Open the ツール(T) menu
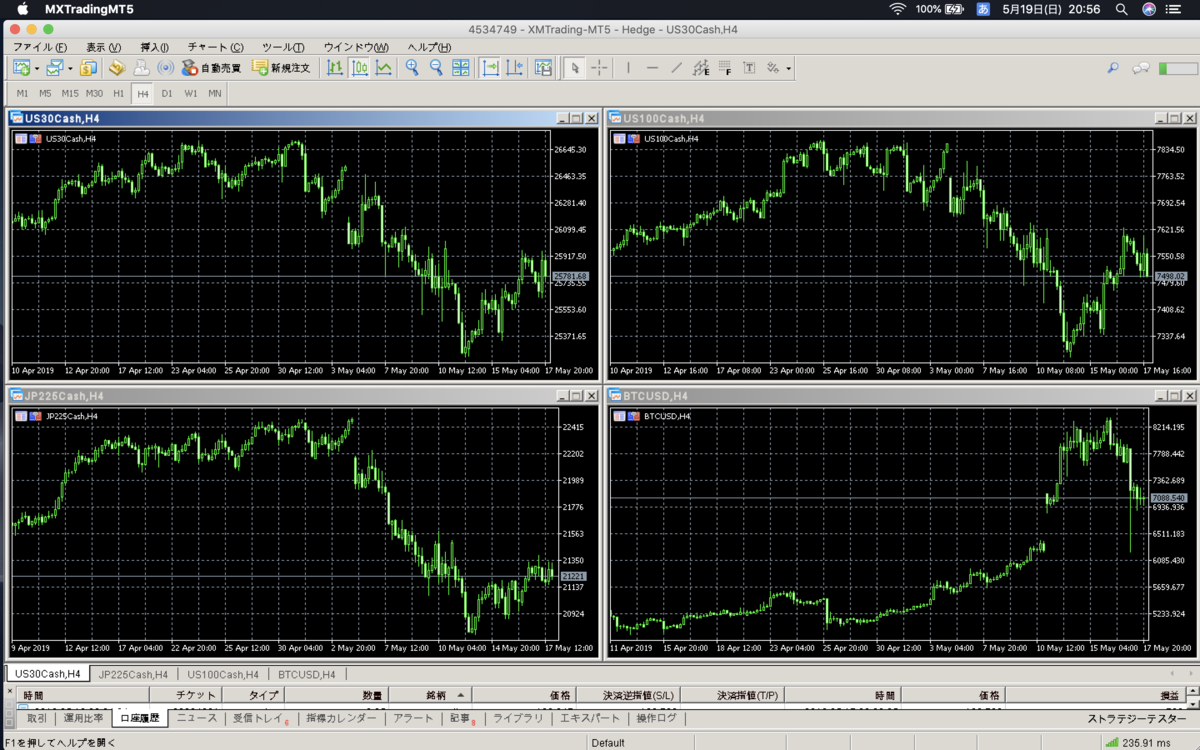 click(x=283, y=47)
